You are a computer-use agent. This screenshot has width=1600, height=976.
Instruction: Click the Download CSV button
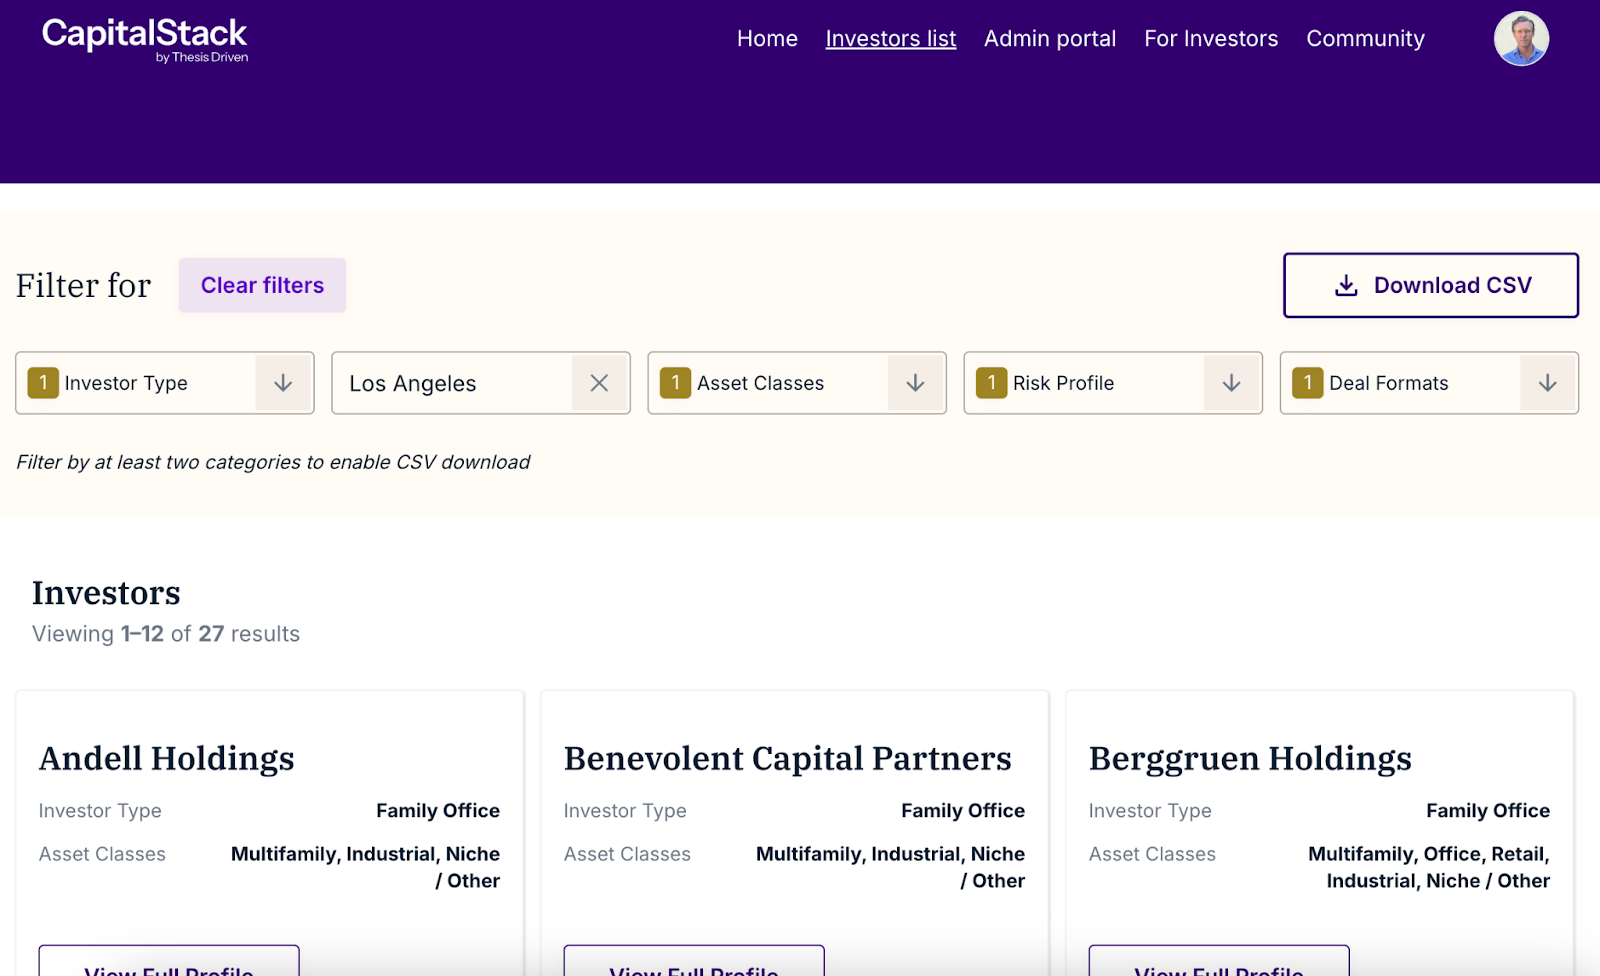1430,286
